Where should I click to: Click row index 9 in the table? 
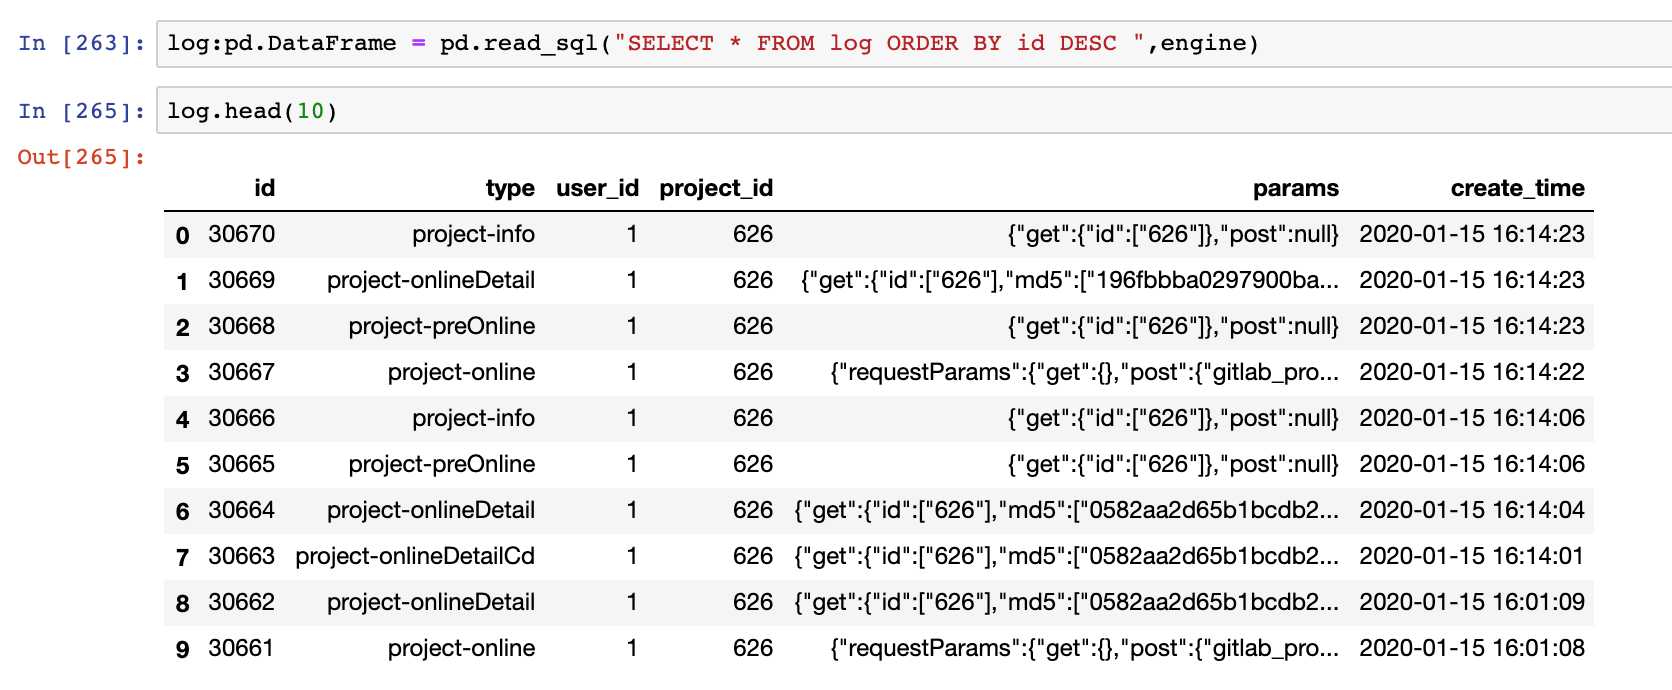(x=182, y=649)
